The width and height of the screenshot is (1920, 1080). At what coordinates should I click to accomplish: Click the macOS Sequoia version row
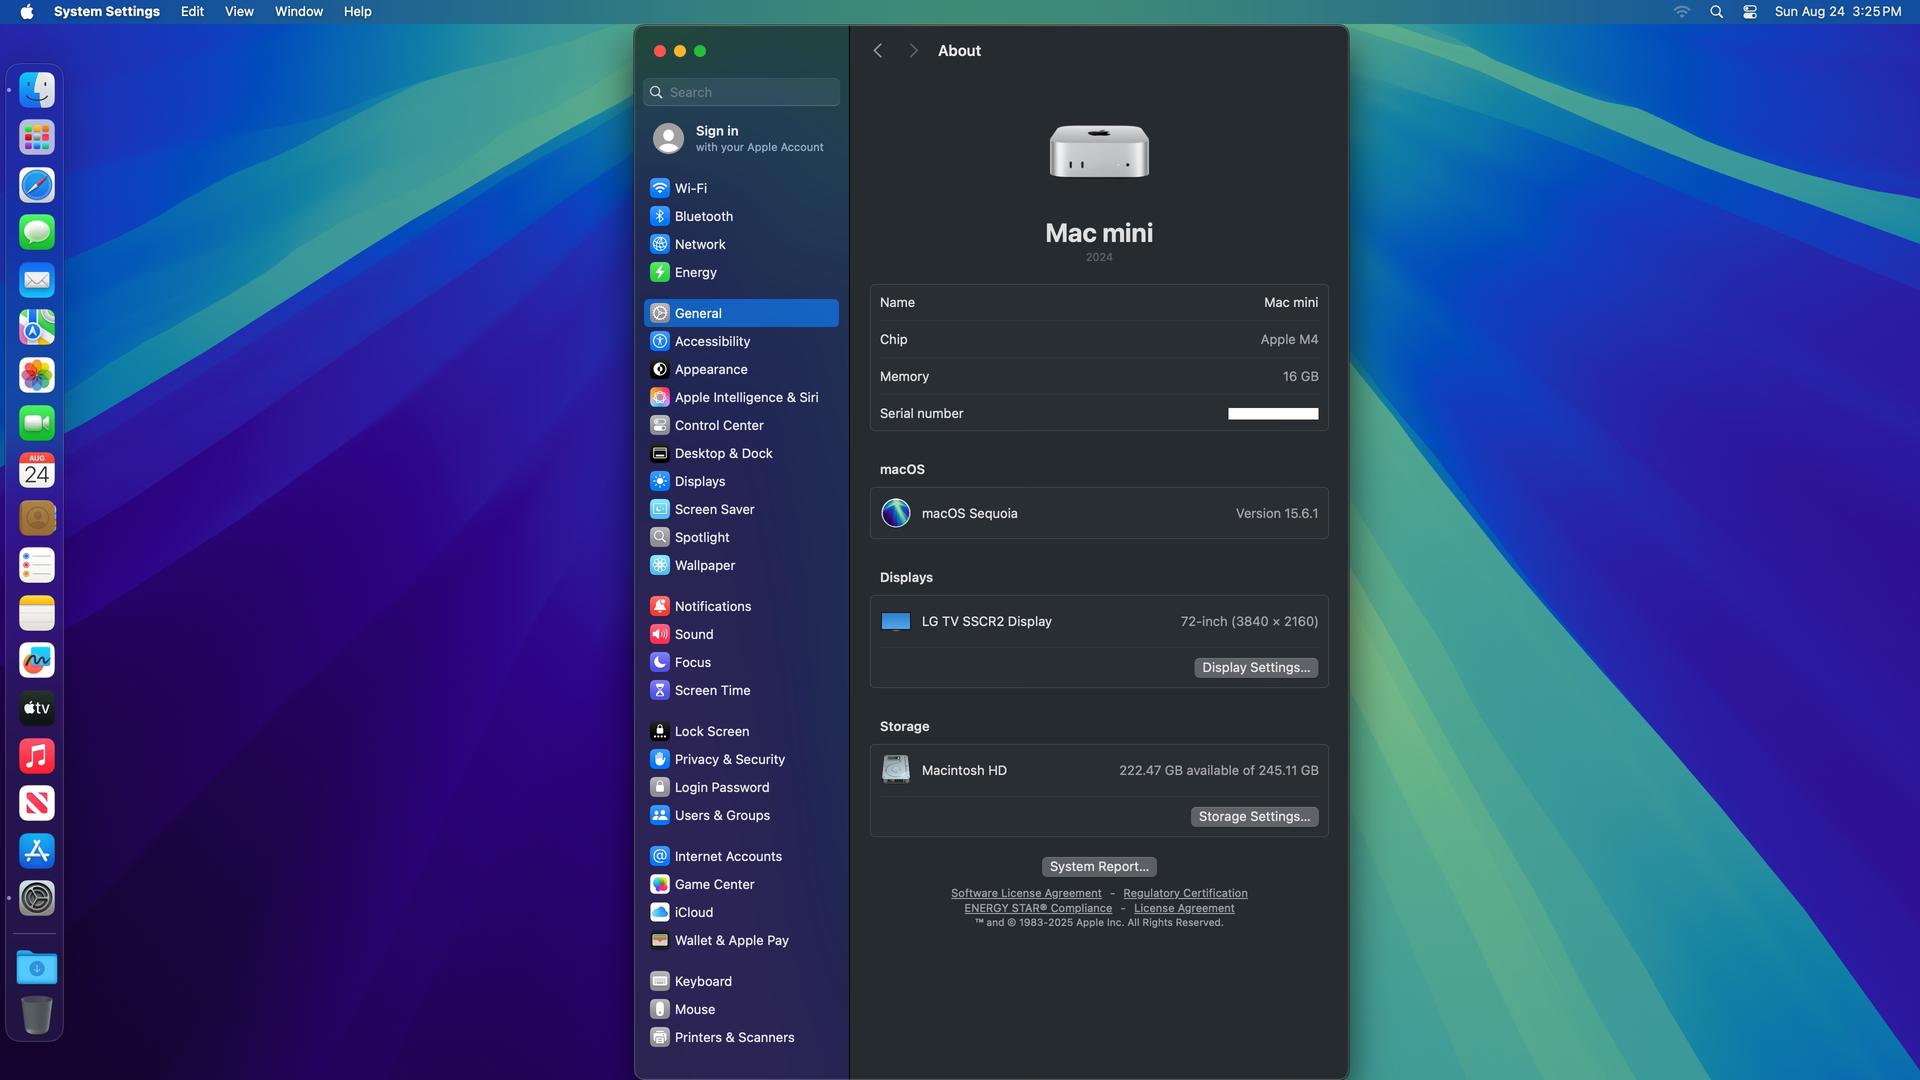1099,513
